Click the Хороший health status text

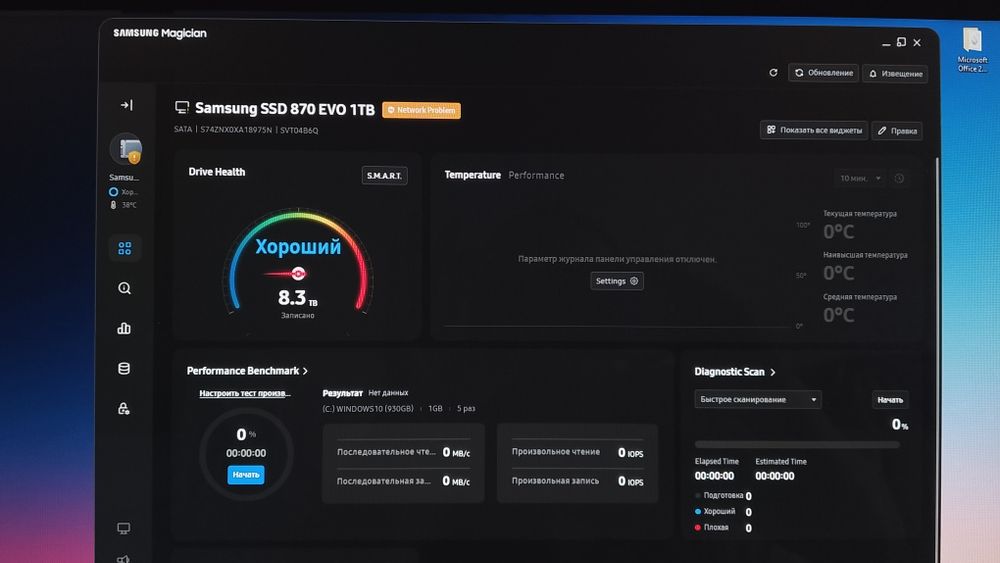(298, 247)
